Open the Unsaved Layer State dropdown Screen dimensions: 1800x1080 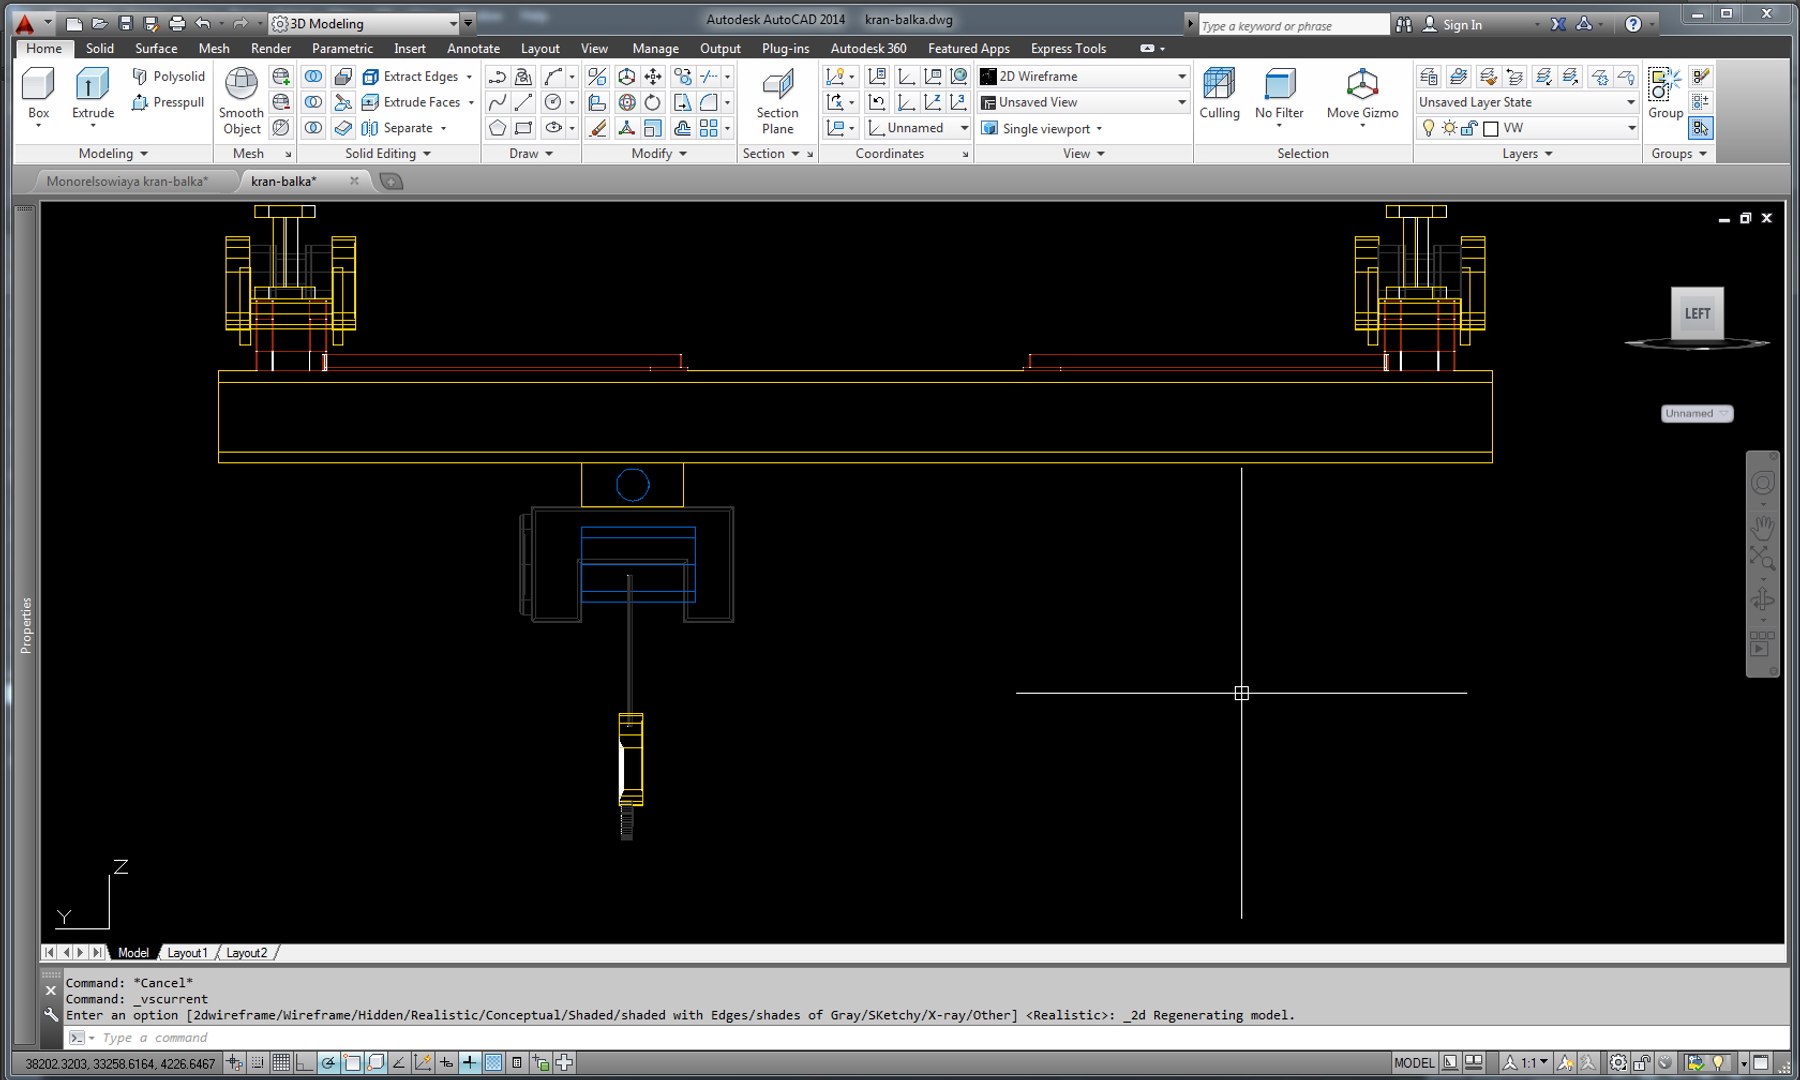[x=1527, y=102]
